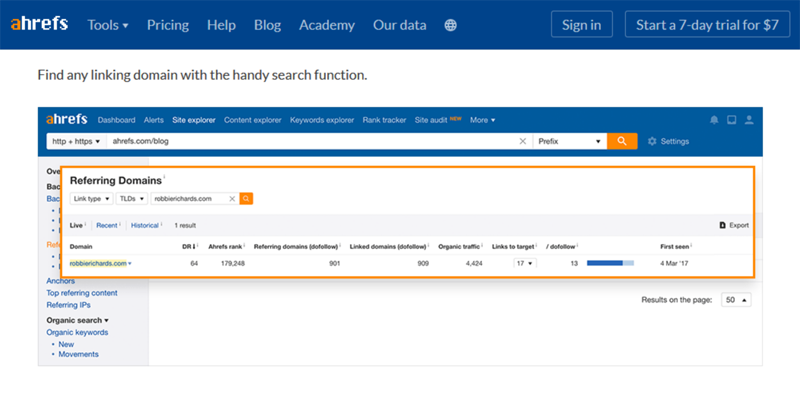Select Site explorer in app navigation
Viewport: 800px width, 397px height.
coord(194,120)
